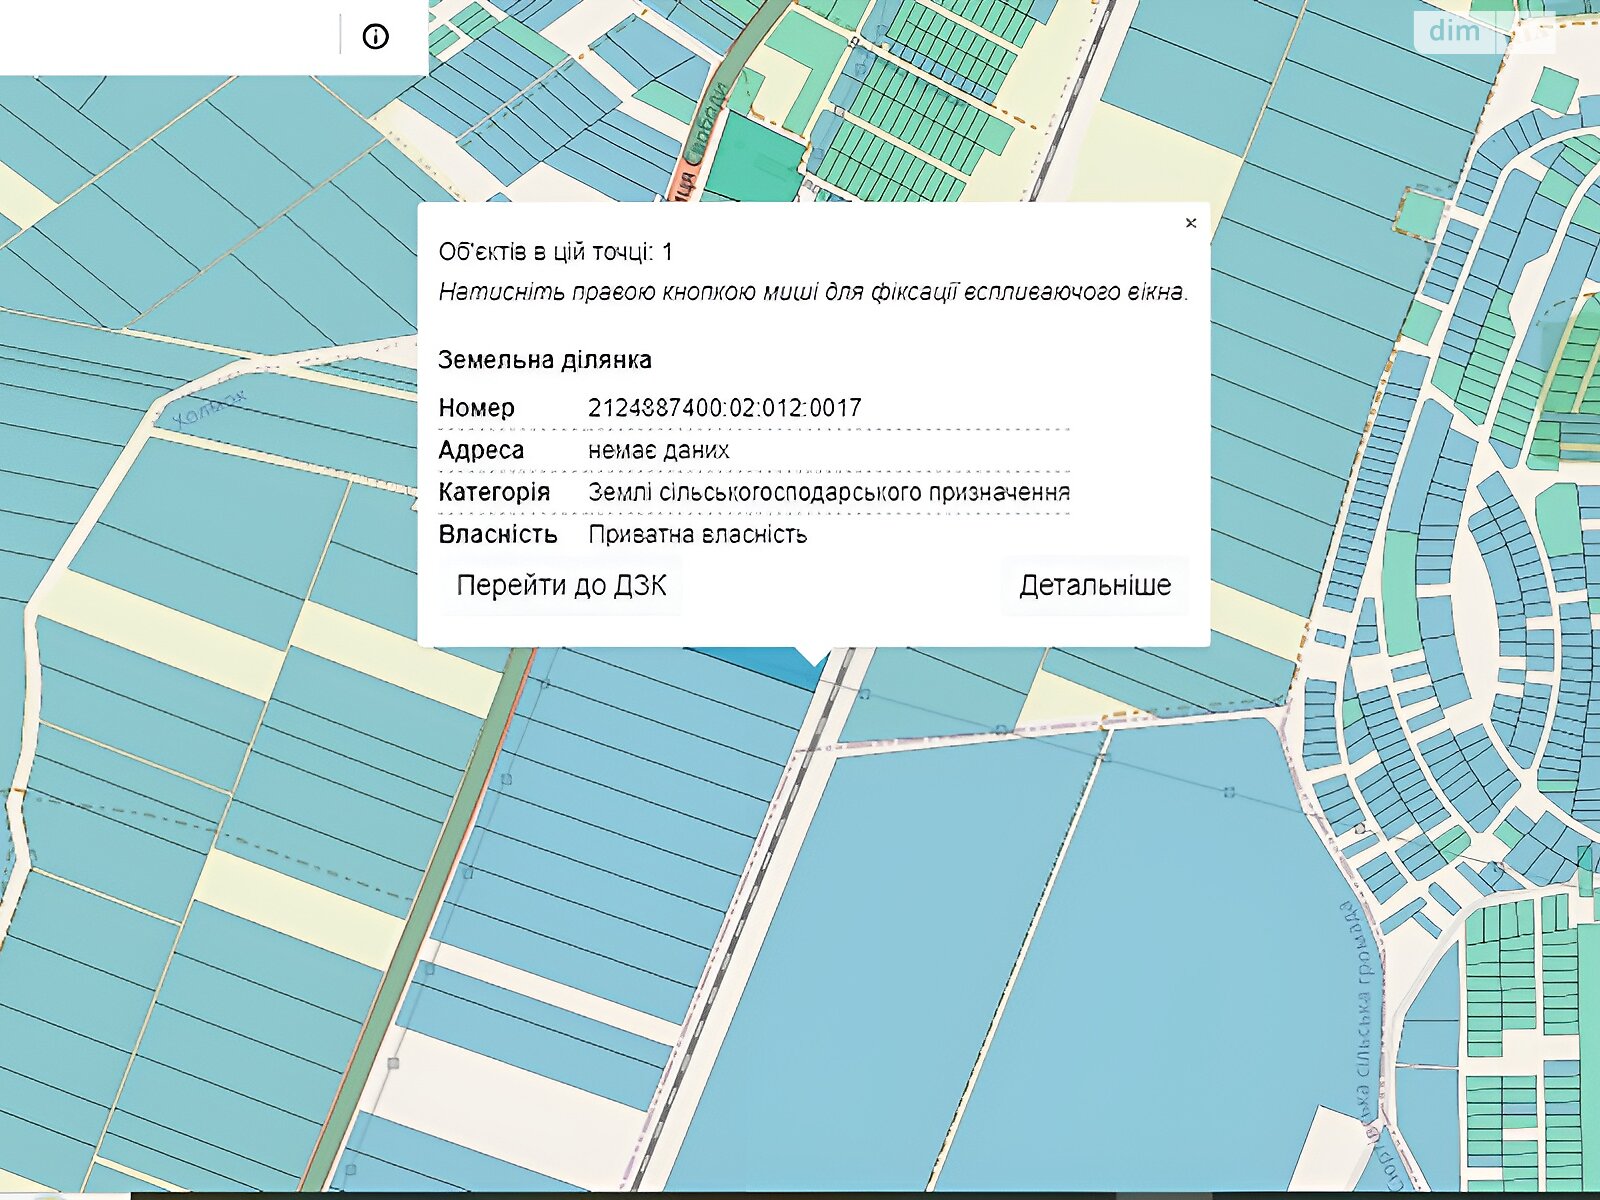Click 'Землі сільськогосподарського призначення' category value

[828, 492]
